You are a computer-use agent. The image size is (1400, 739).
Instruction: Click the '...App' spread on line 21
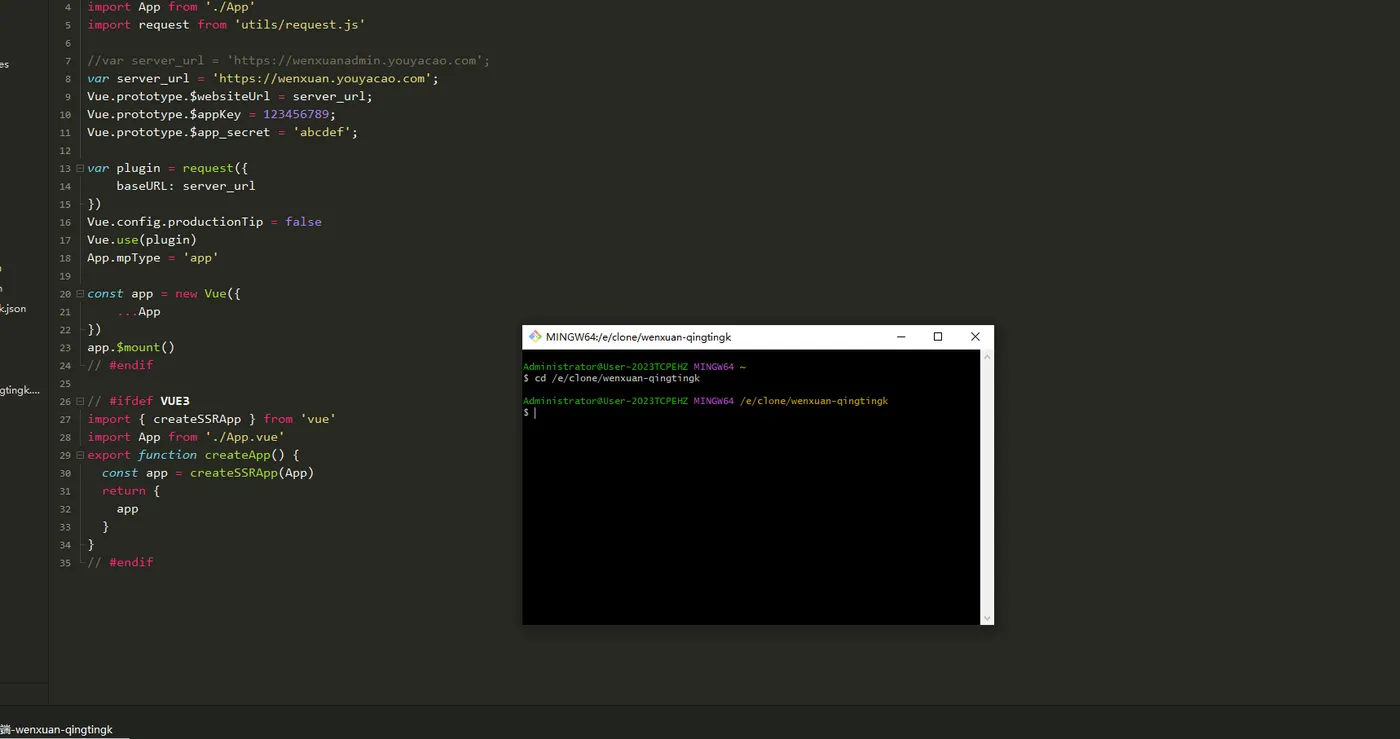[138, 312]
